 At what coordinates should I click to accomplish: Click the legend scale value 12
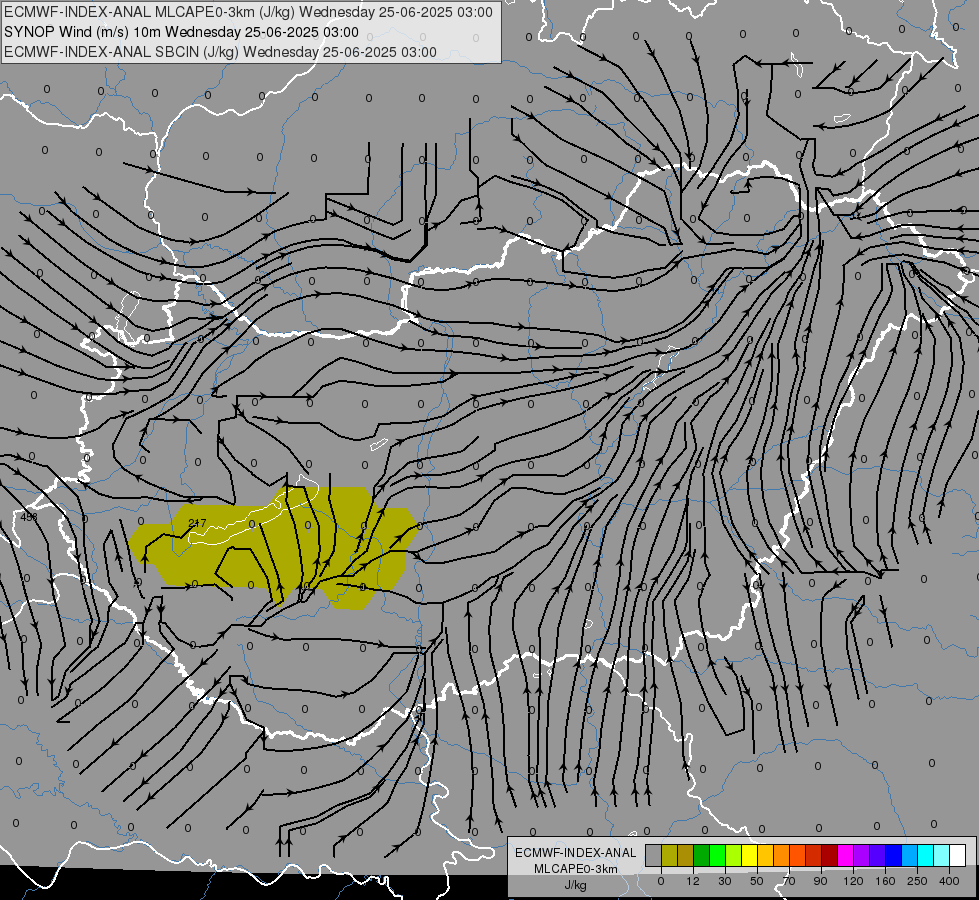(692, 881)
